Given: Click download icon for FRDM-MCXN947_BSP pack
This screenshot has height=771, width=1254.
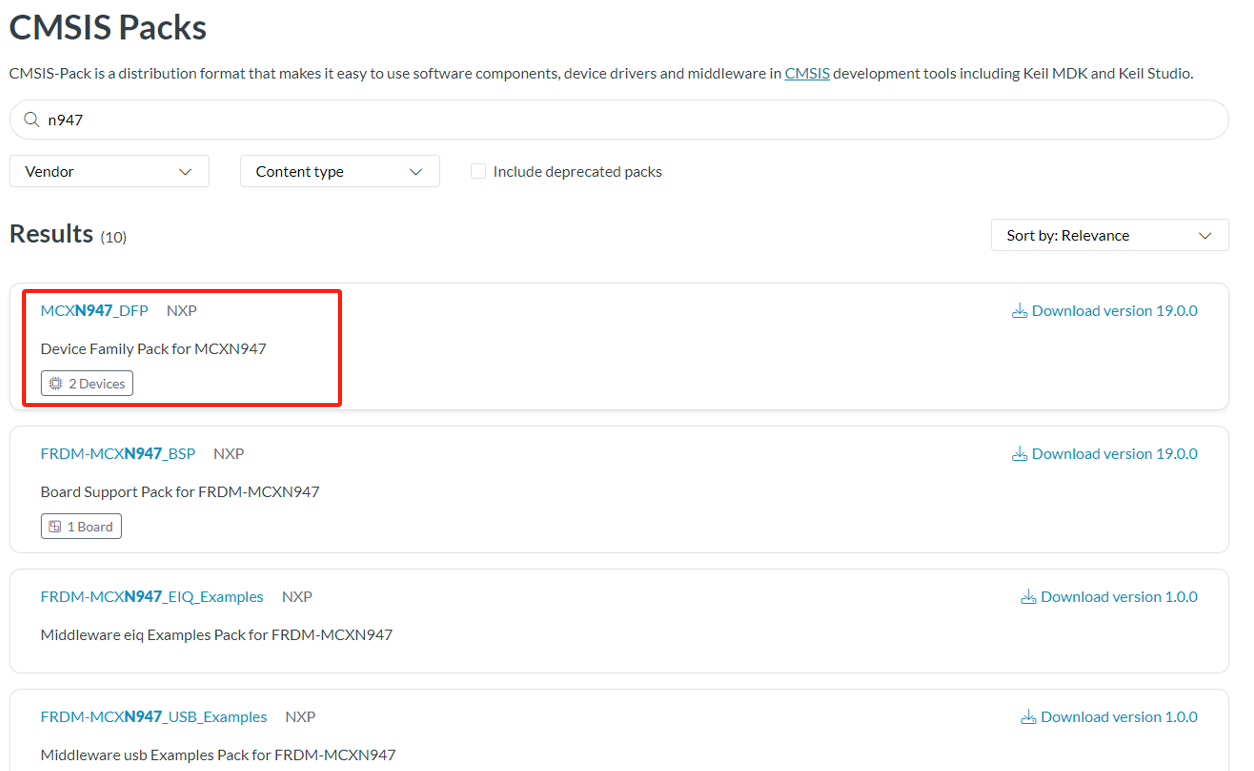Looking at the screenshot, I should click(x=1019, y=454).
